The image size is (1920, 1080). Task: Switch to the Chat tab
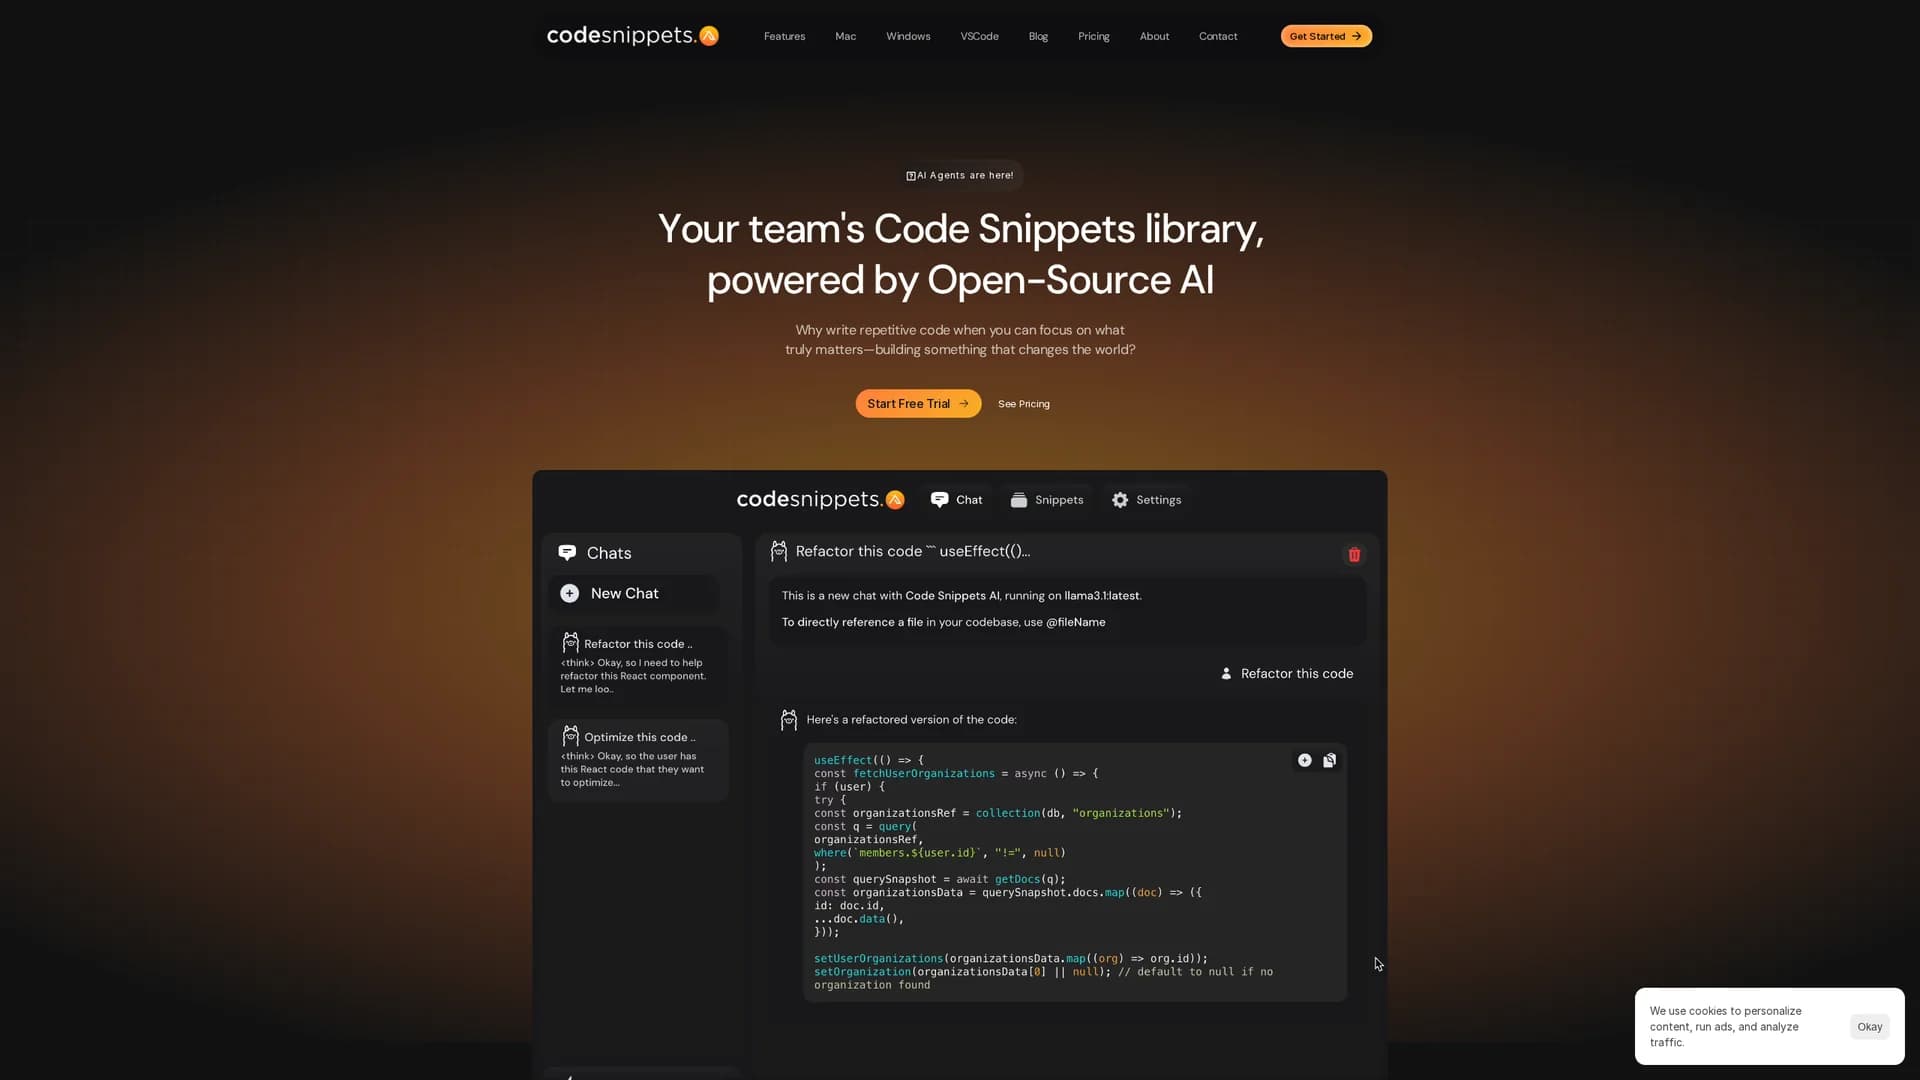(957, 500)
